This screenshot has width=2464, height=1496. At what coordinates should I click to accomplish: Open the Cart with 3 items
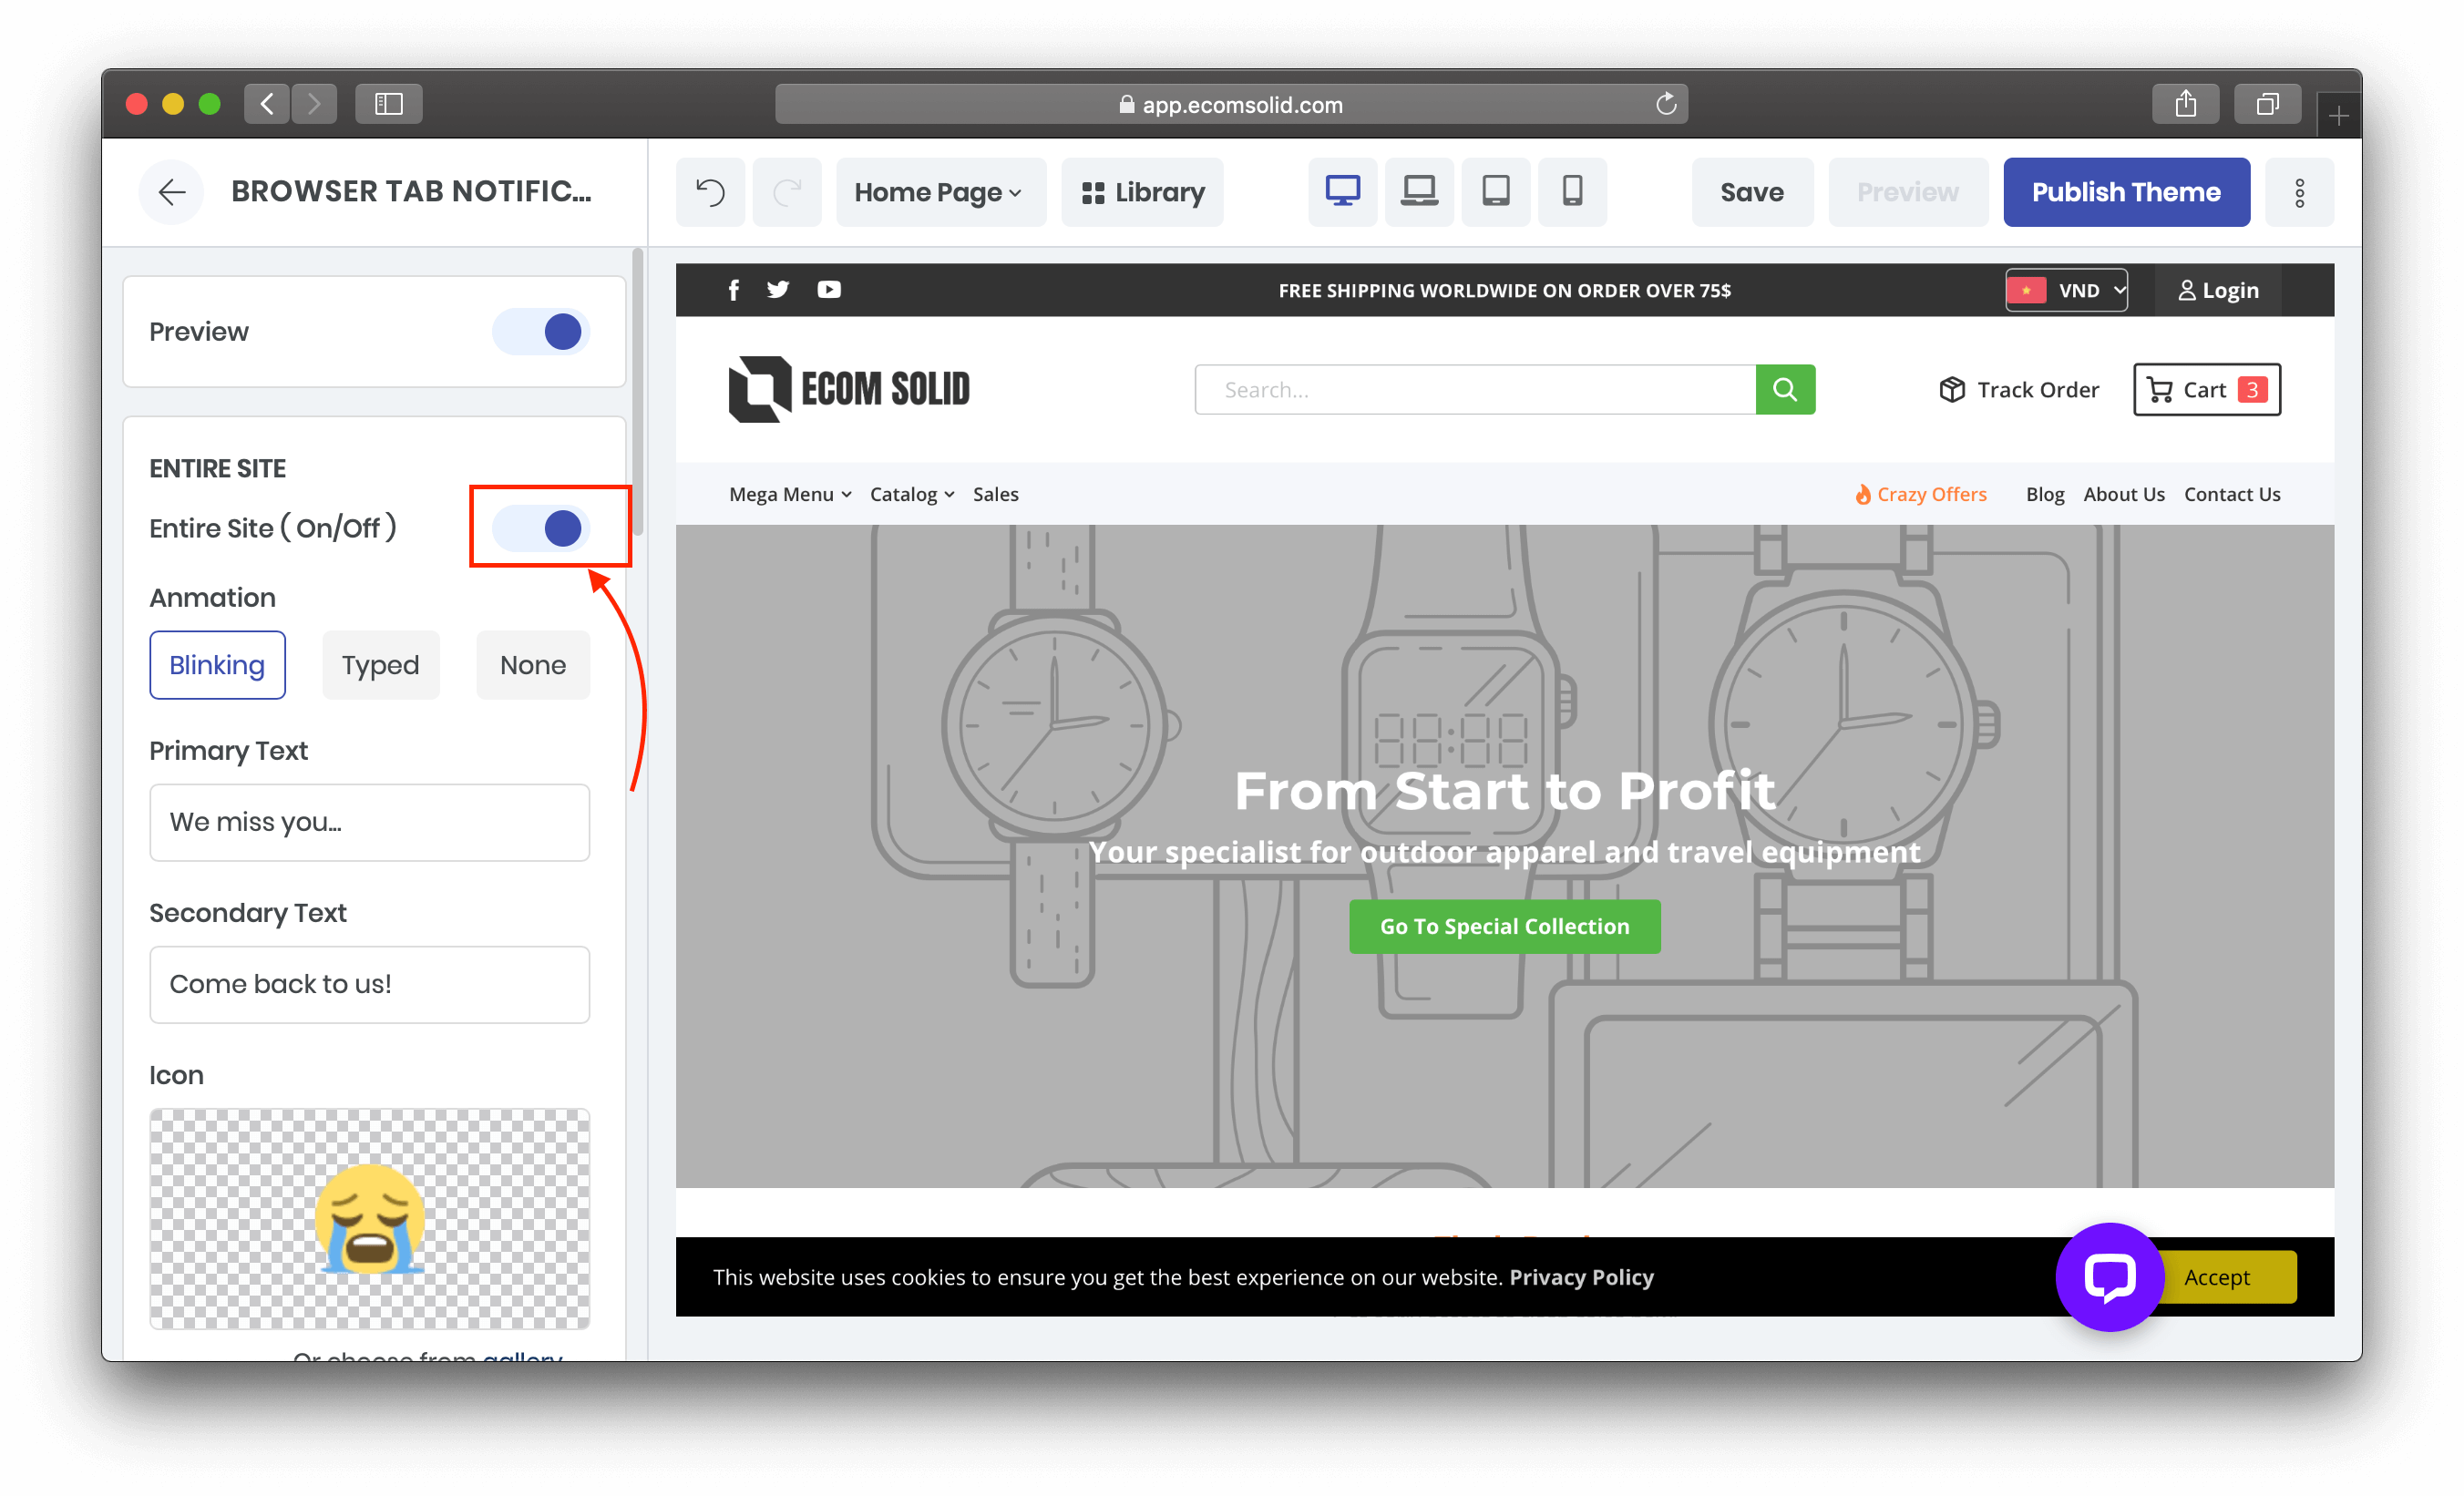click(2207, 389)
